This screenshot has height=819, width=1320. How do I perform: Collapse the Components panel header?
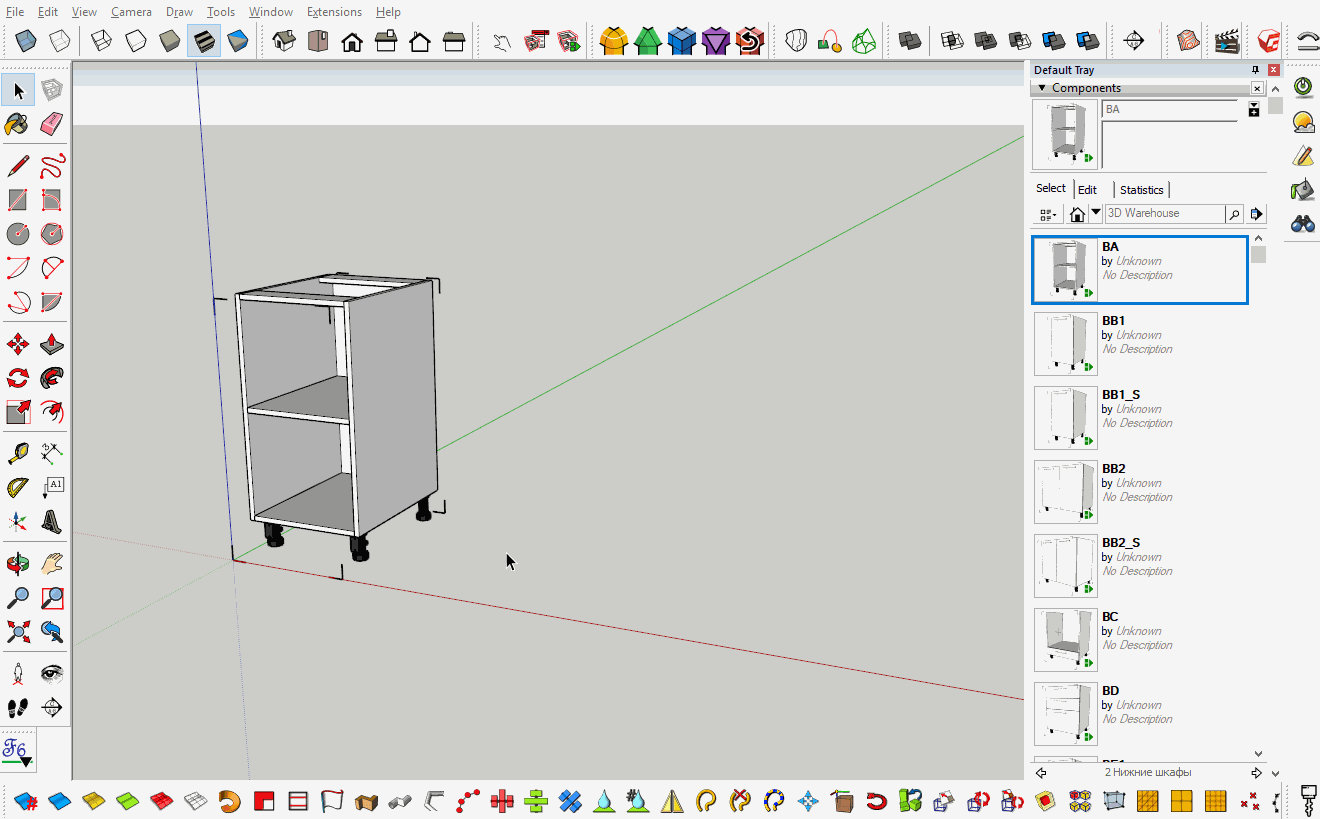pyautogui.click(x=1044, y=87)
